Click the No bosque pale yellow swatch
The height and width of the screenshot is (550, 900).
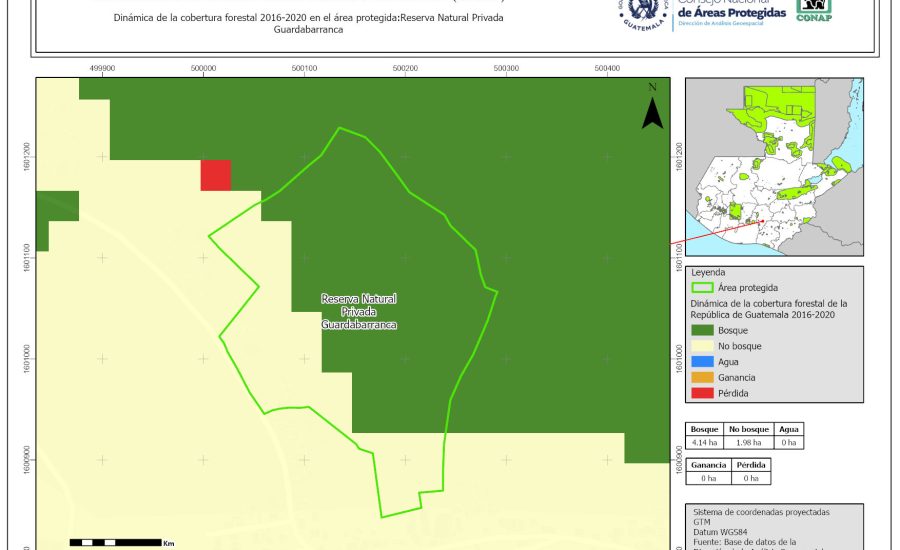coord(704,346)
